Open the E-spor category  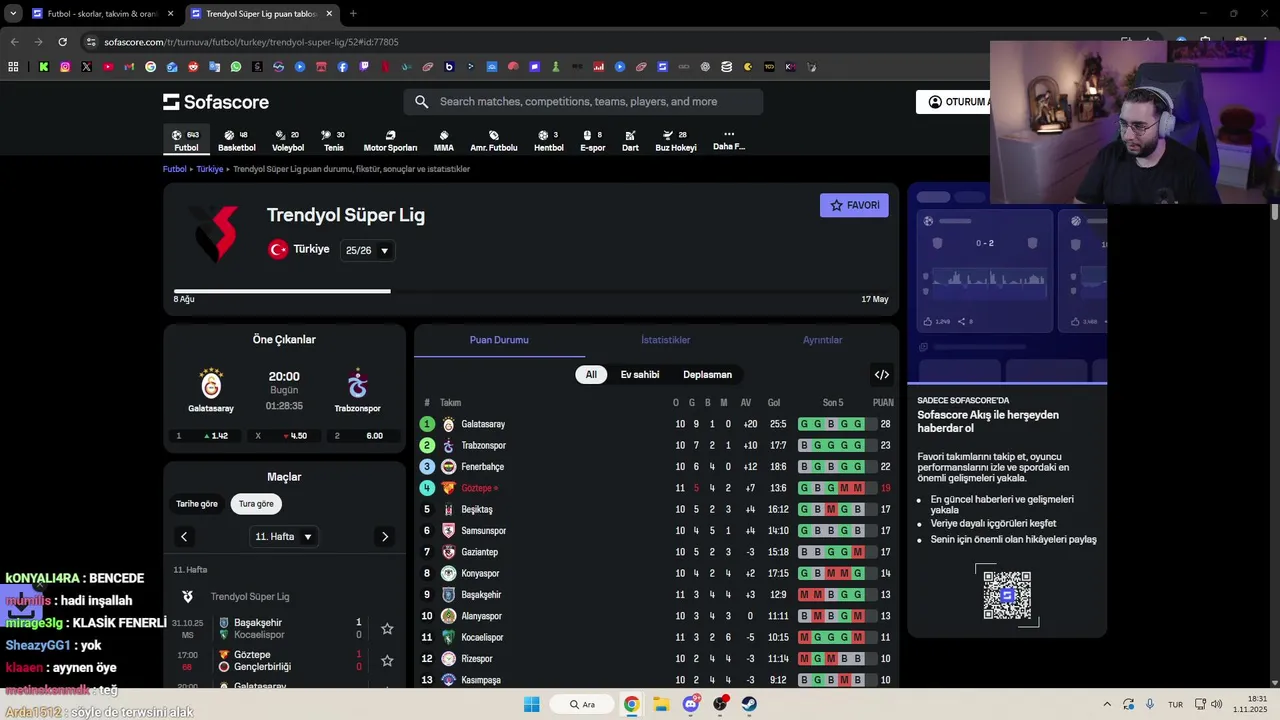(593, 141)
